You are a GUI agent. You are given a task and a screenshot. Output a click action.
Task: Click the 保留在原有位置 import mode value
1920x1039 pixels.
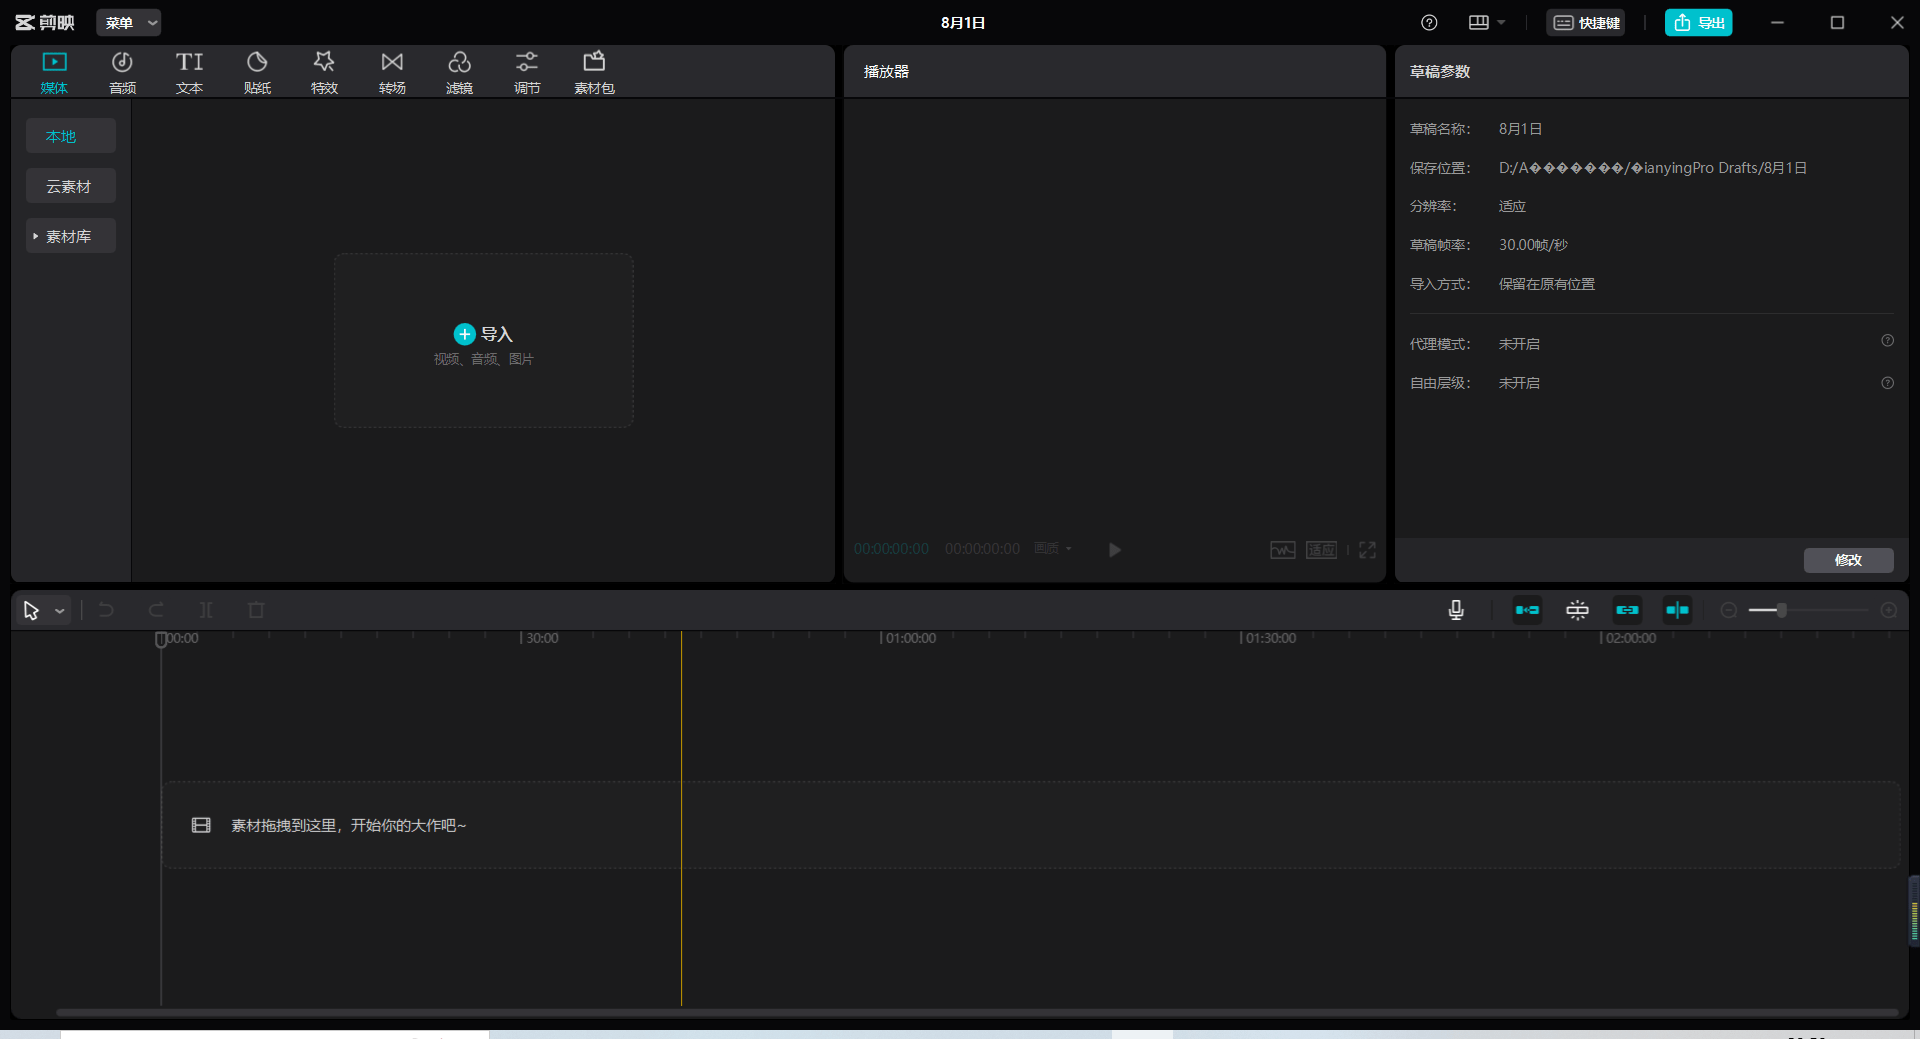point(1547,284)
